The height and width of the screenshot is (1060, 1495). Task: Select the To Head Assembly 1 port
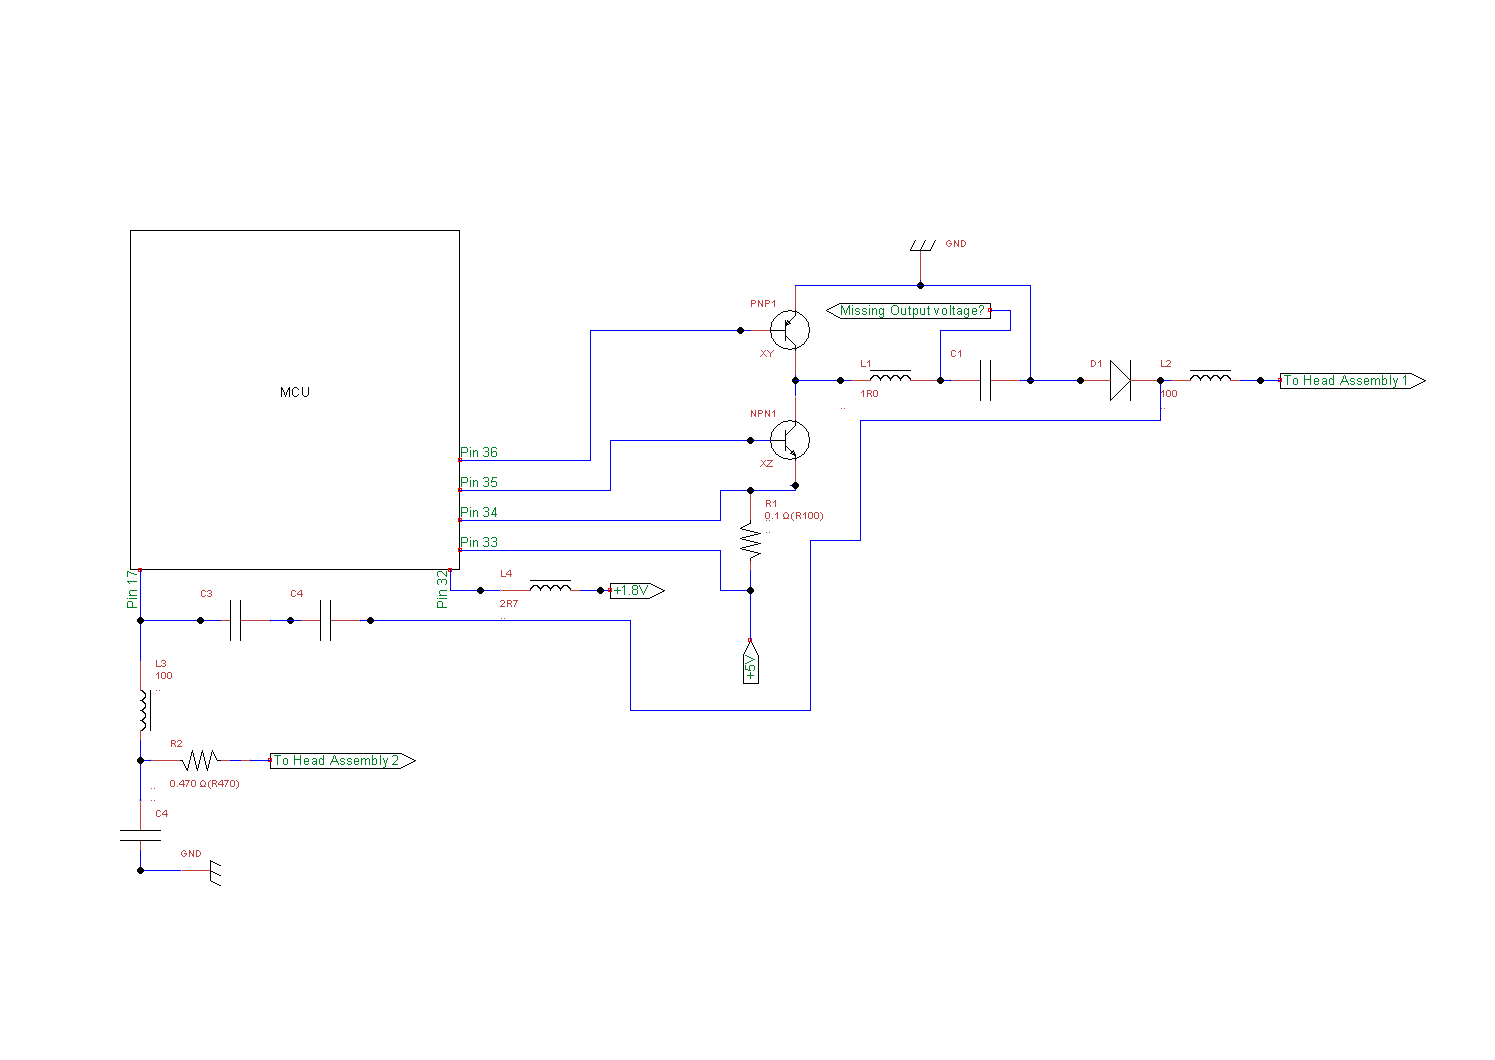[x=1353, y=380]
